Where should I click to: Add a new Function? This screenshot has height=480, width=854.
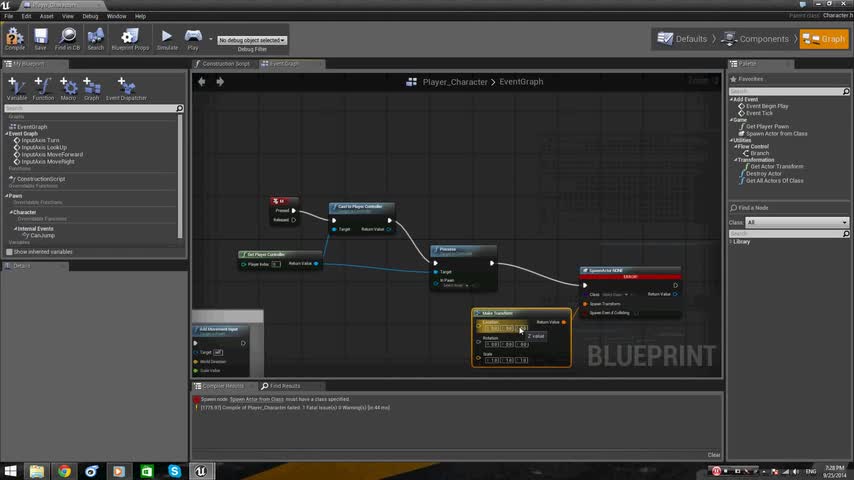(x=43, y=89)
